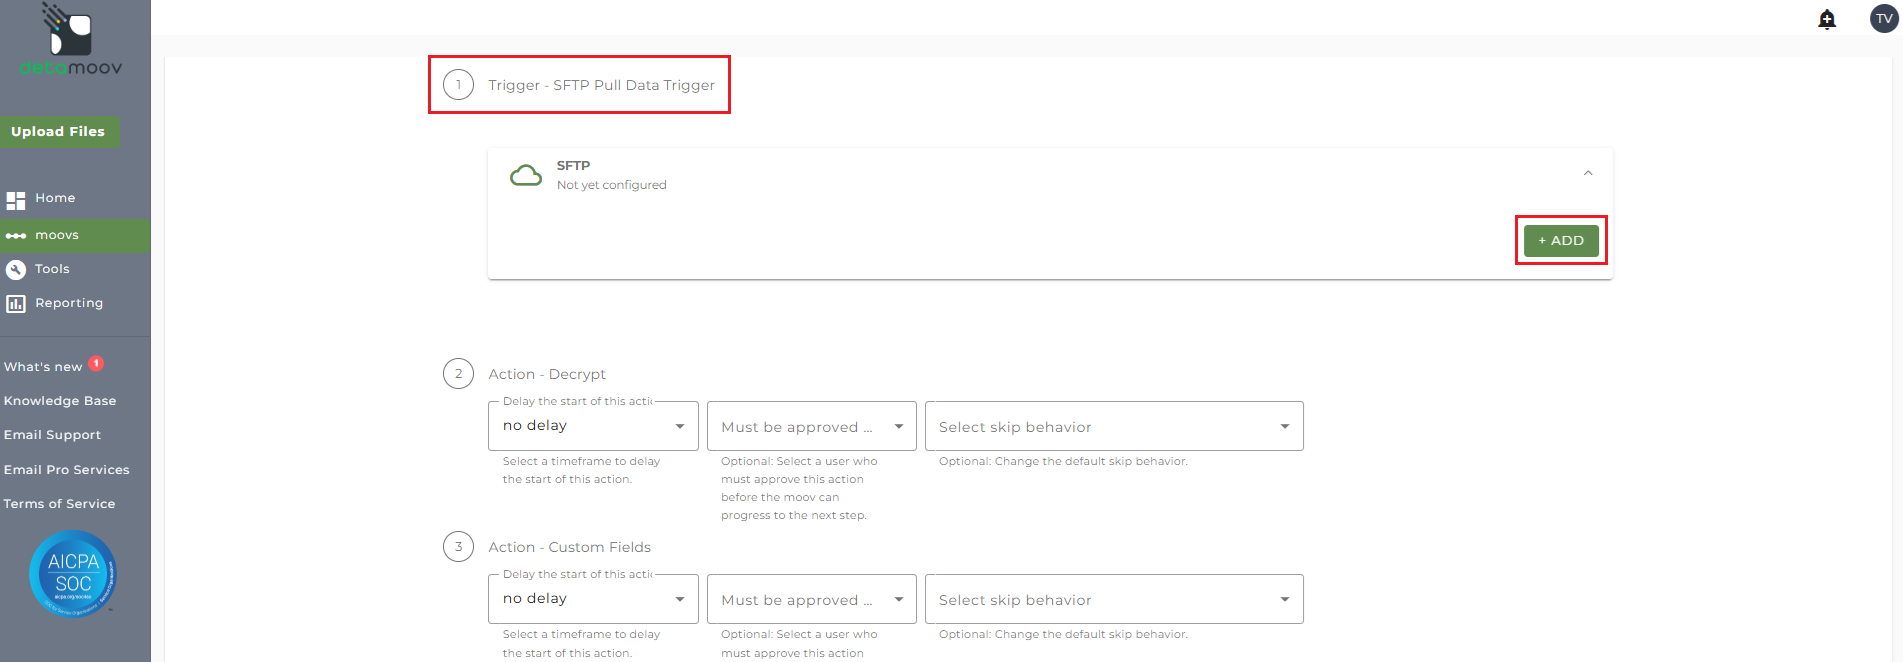Click the Reporting chart icon
1903x662 pixels.
[16, 304]
